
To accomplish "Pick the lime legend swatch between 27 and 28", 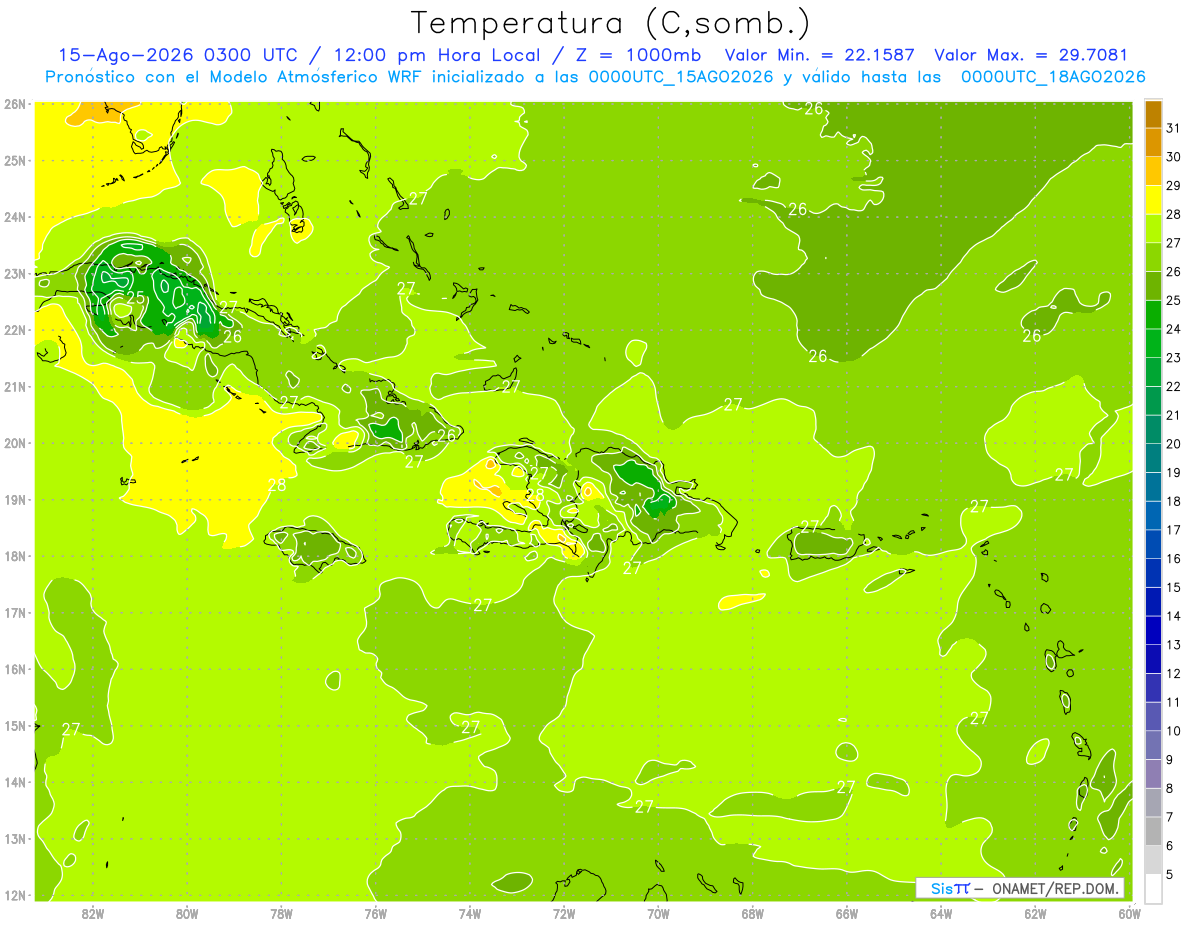I will [1153, 229].
